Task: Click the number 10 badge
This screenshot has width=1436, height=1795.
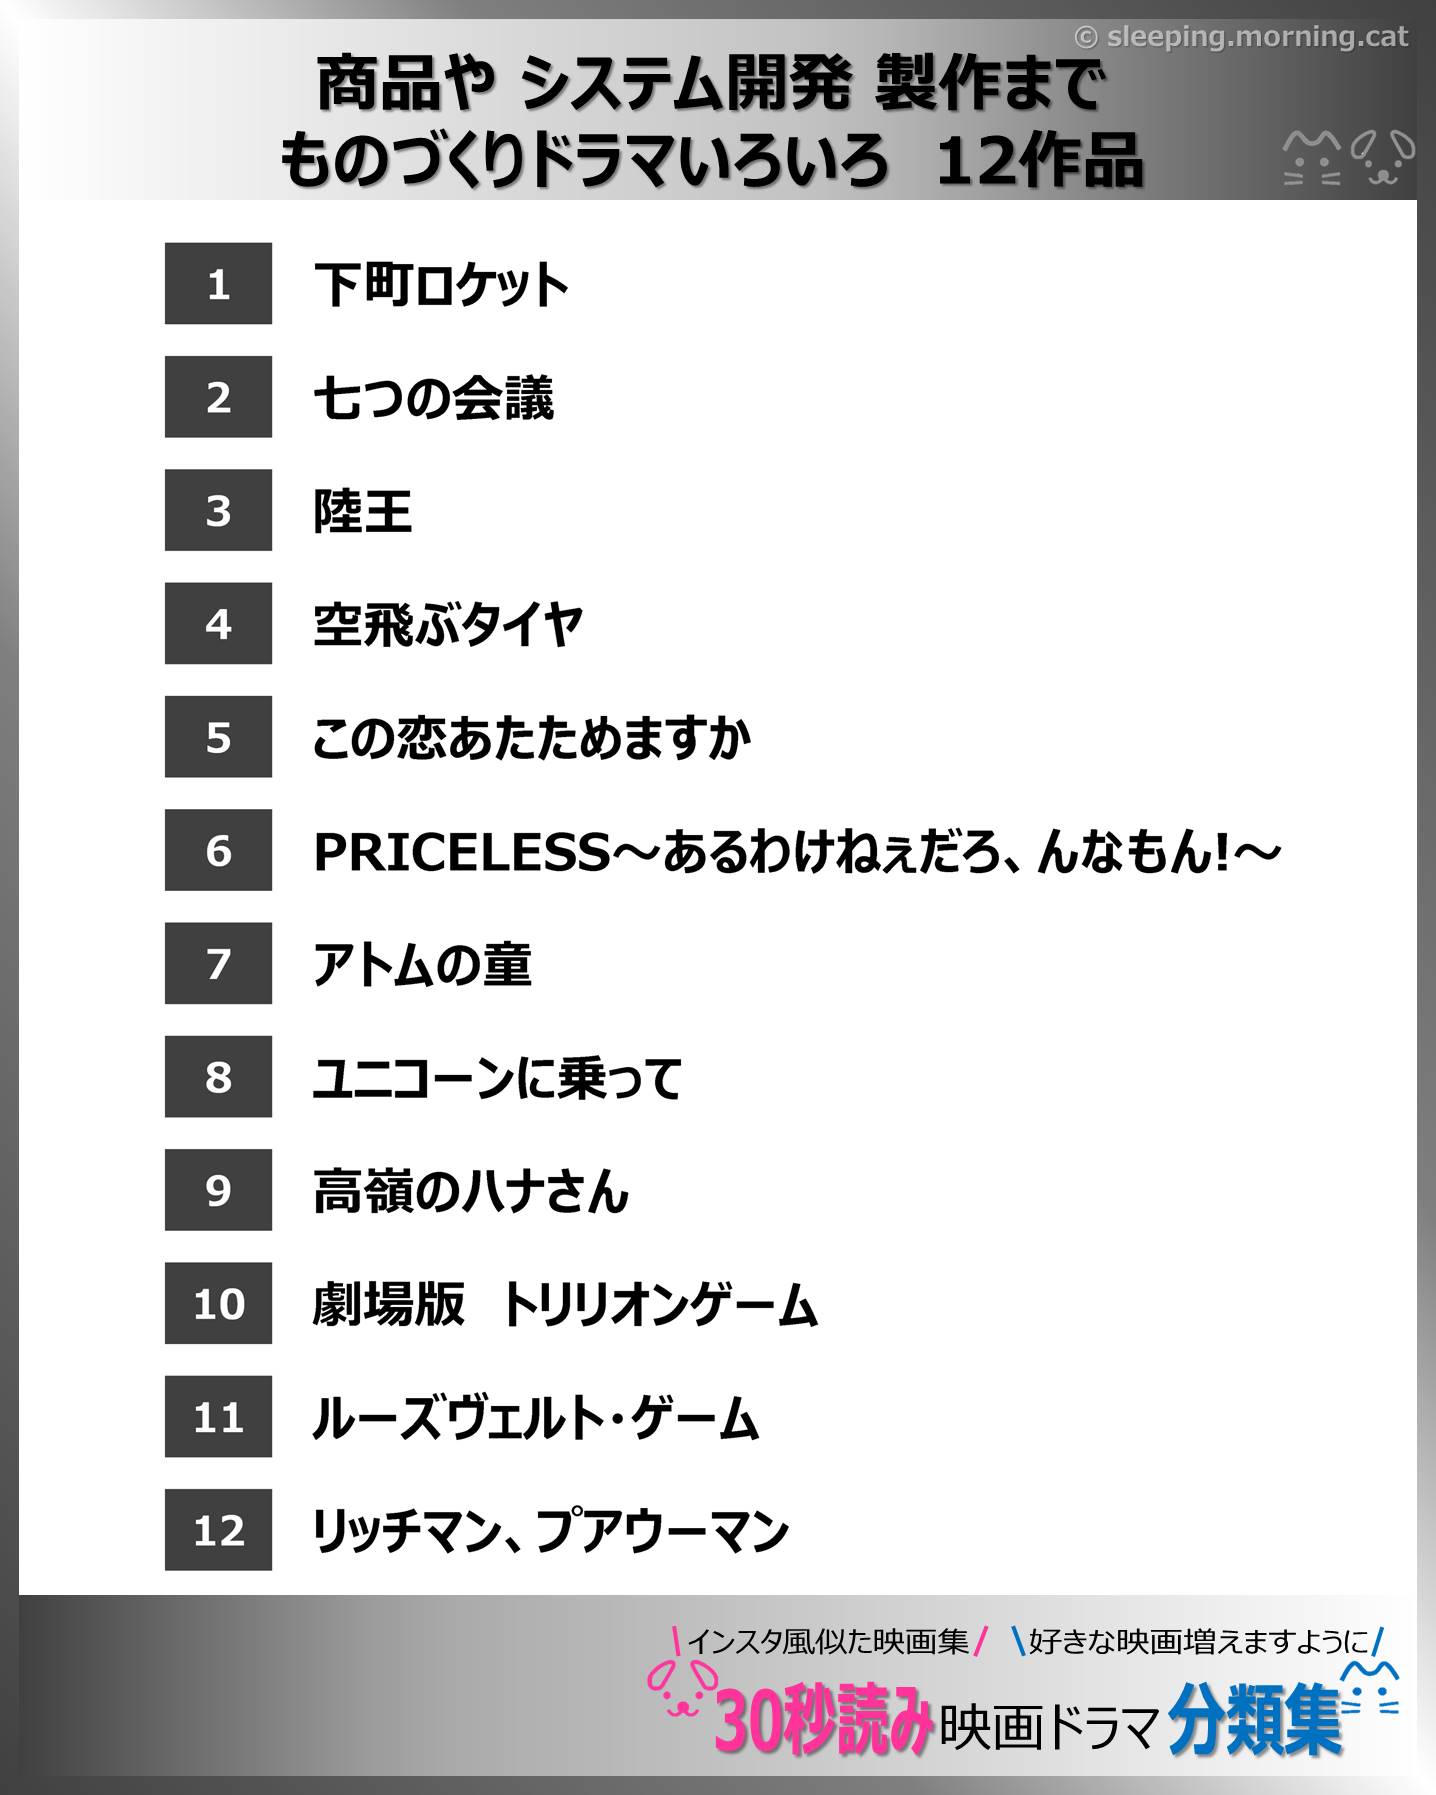Action: tap(218, 1303)
